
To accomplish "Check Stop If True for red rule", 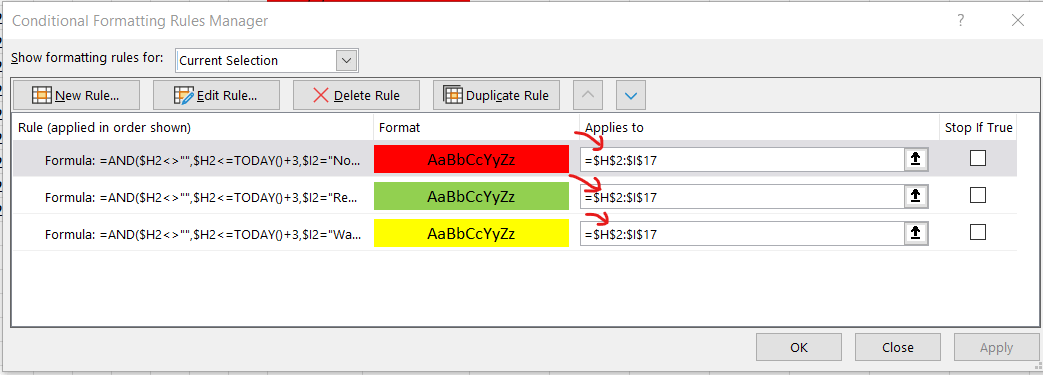I will click(x=978, y=158).
